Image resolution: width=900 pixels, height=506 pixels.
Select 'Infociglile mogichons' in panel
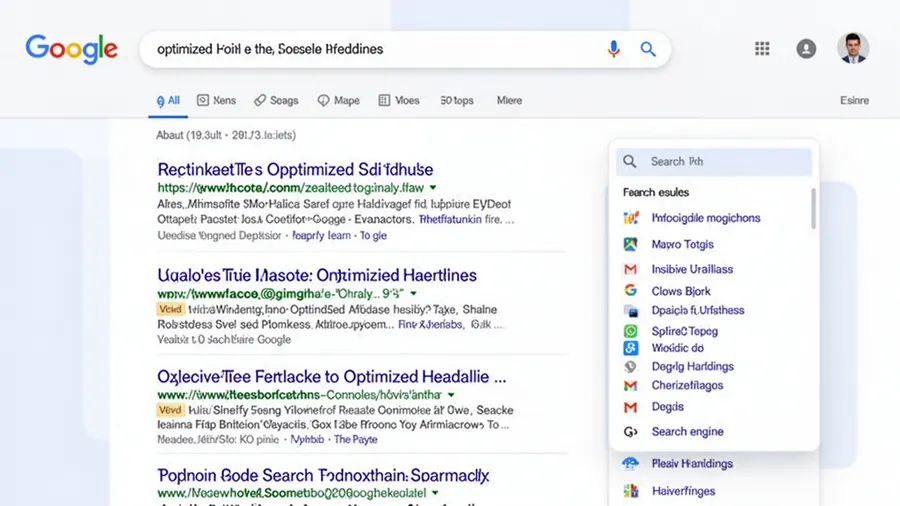click(x=706, y=218)
